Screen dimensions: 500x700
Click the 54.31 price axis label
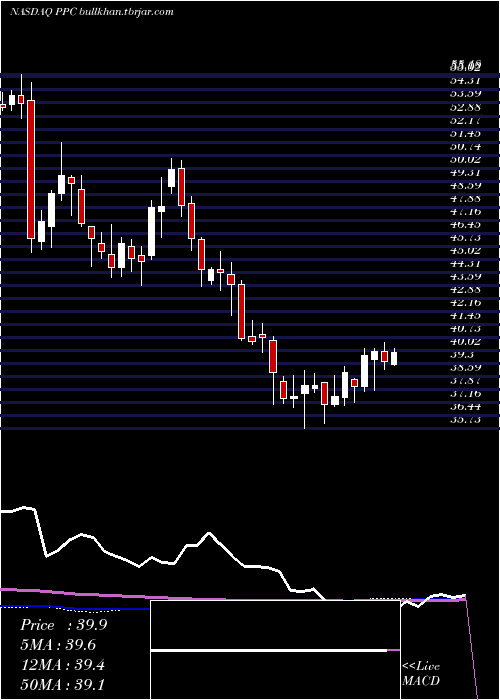tap(465, 81)
